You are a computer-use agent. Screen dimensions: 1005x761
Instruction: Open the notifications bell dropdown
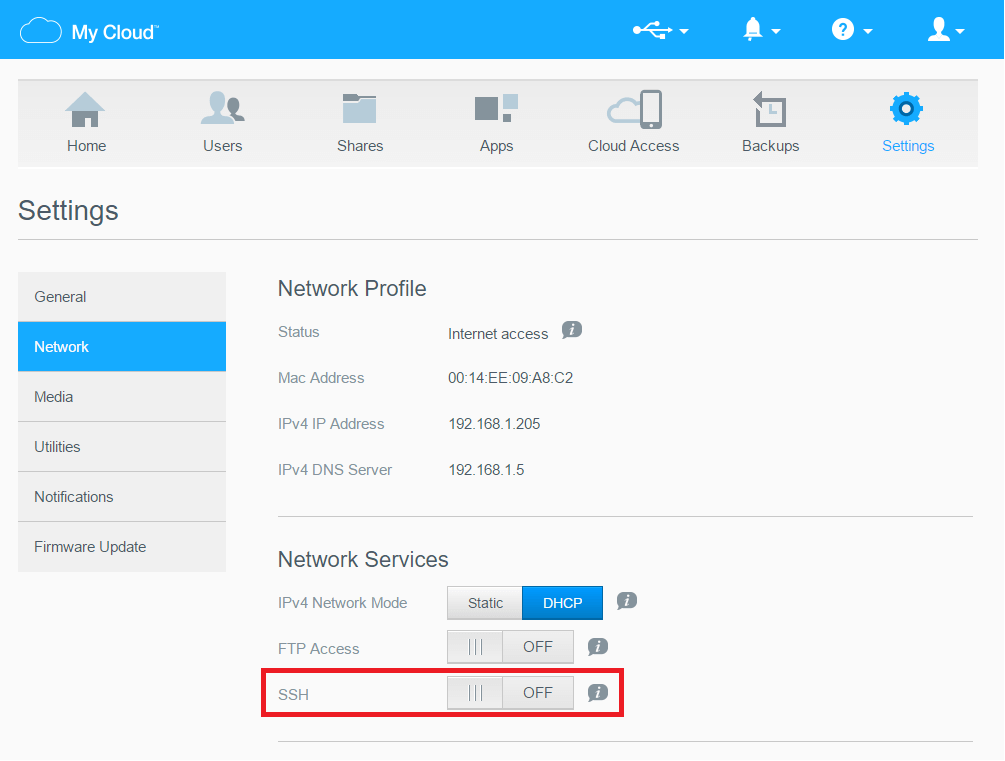click(x=761, y=31)
